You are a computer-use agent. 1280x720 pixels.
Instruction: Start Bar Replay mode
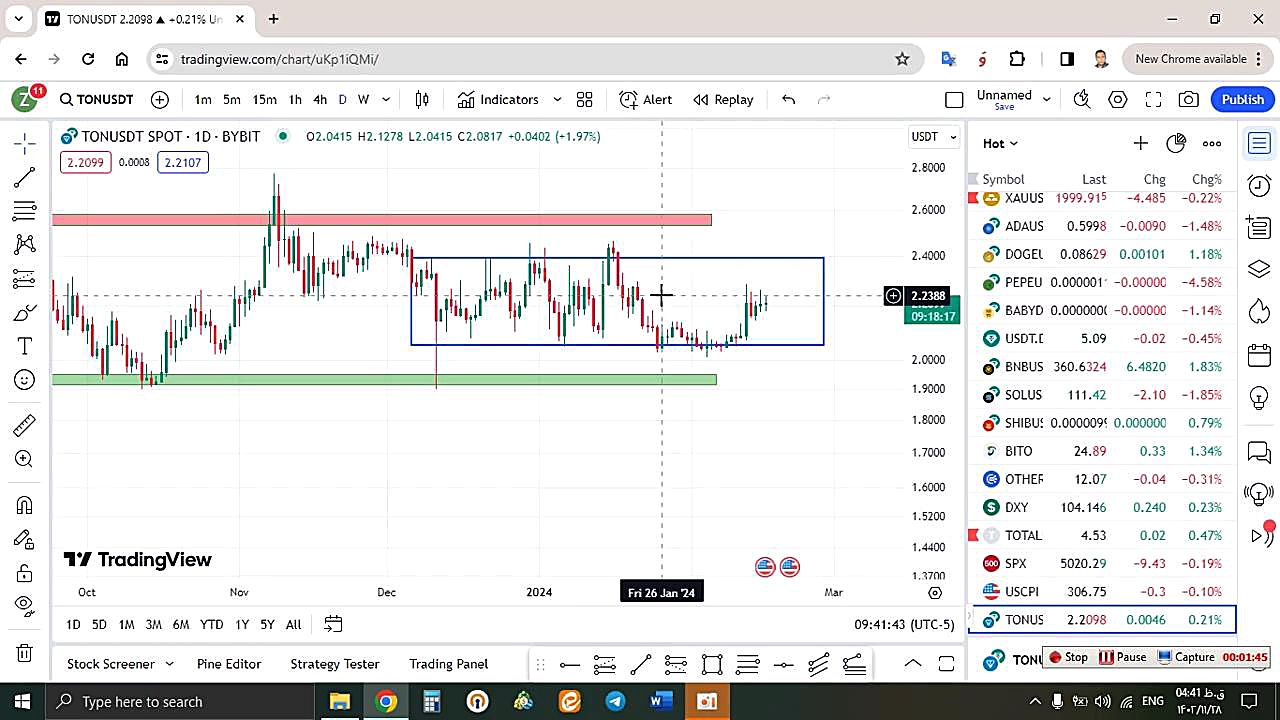(723, 99)
